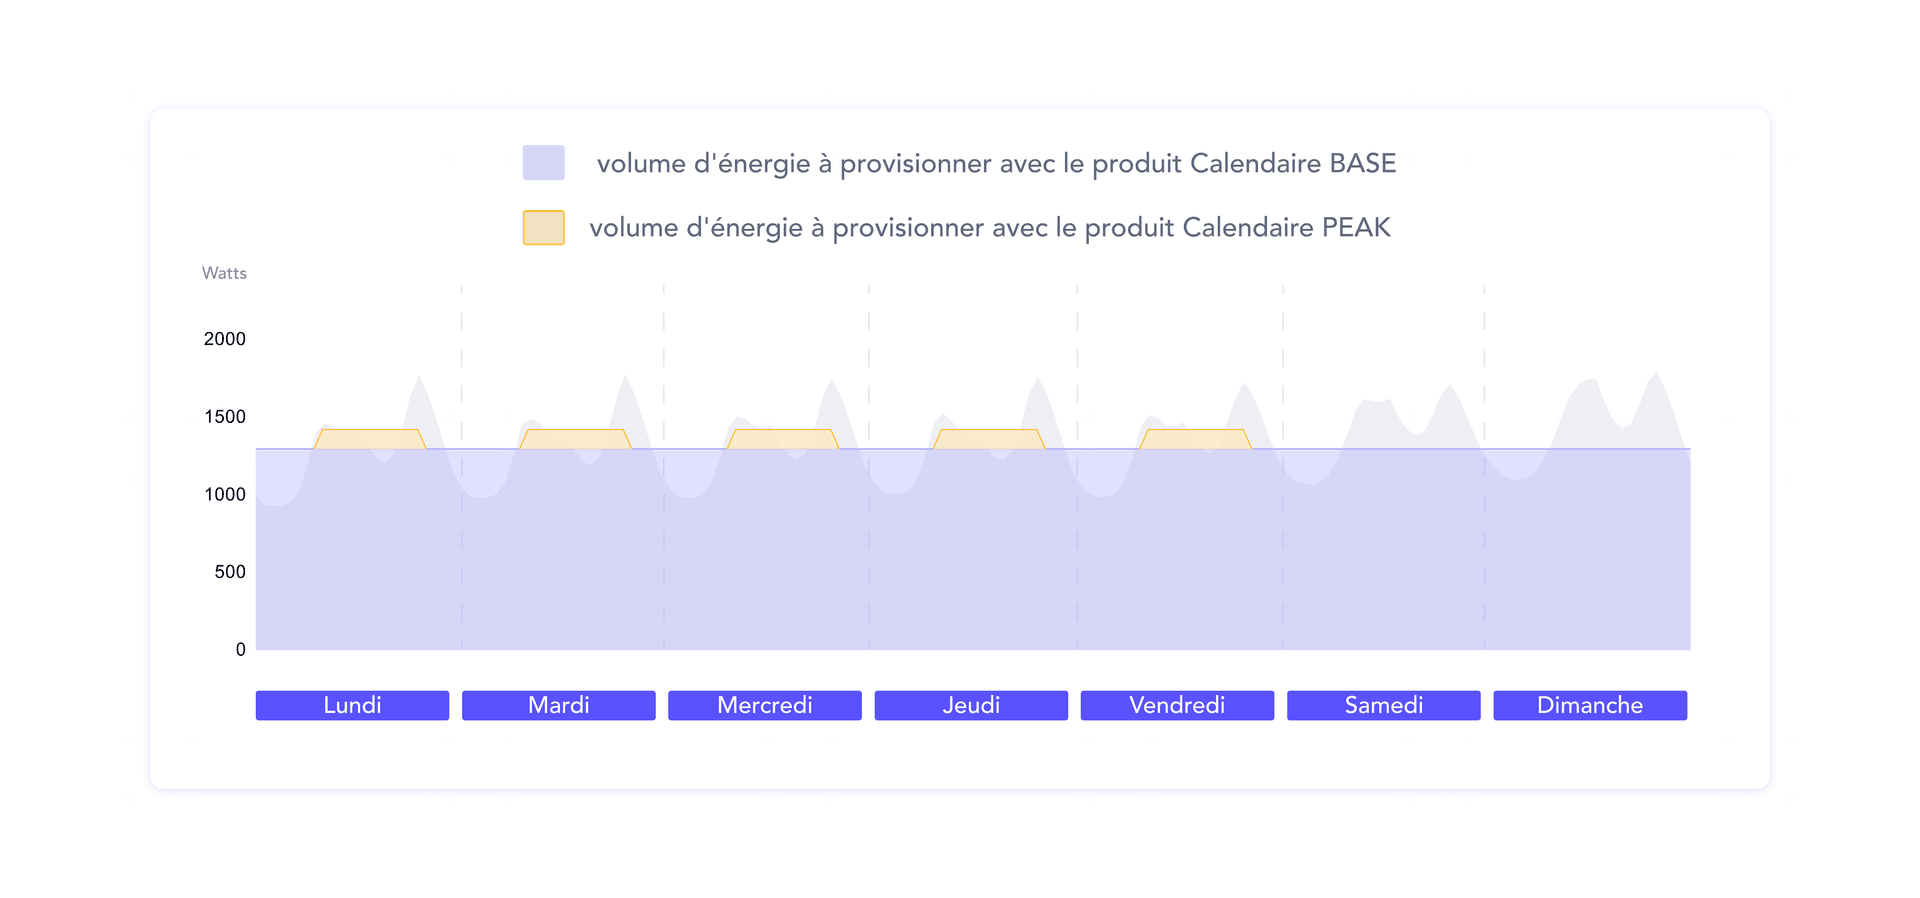Screen dimensions: 1920x898
Task: Click the Calendaire PEAK legend text
Action: (x=990, y=228)
